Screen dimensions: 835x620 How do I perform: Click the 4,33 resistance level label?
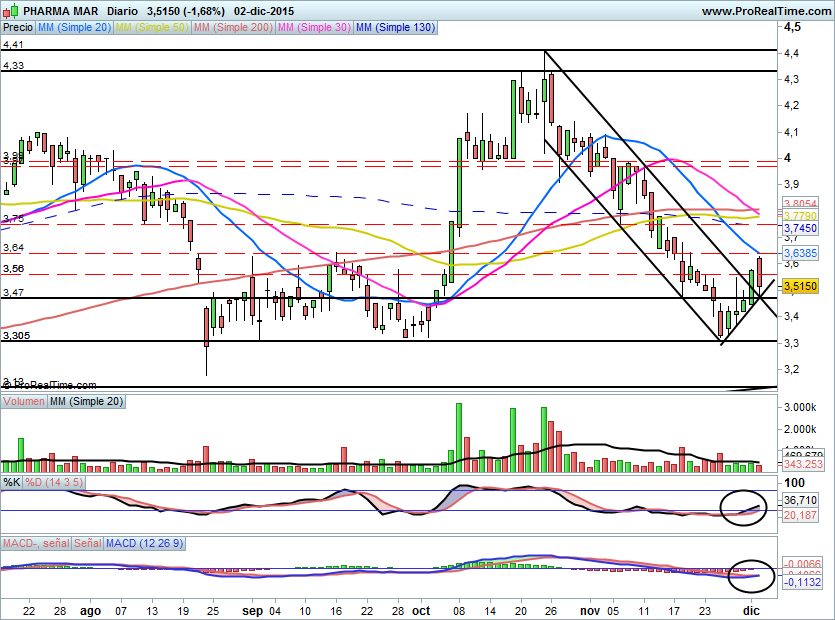pyautogui.click(x=13, y=66)
